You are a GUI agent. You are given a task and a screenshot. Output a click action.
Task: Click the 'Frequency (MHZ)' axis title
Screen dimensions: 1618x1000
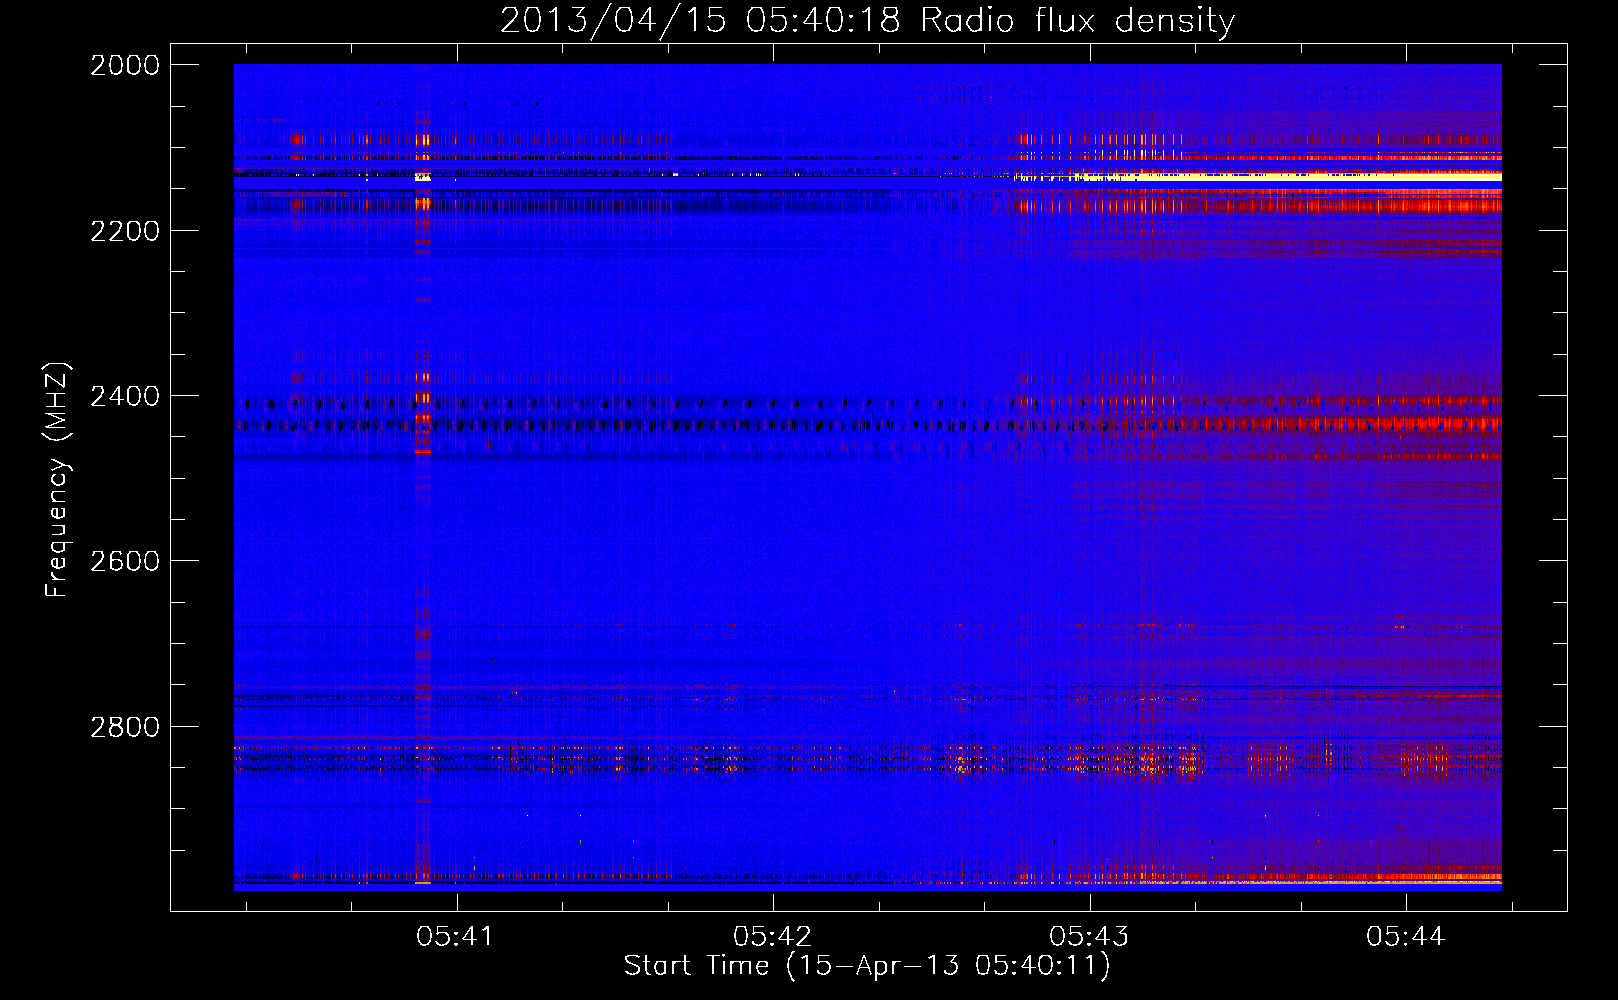pyautogui.click(x=58, y=480)
